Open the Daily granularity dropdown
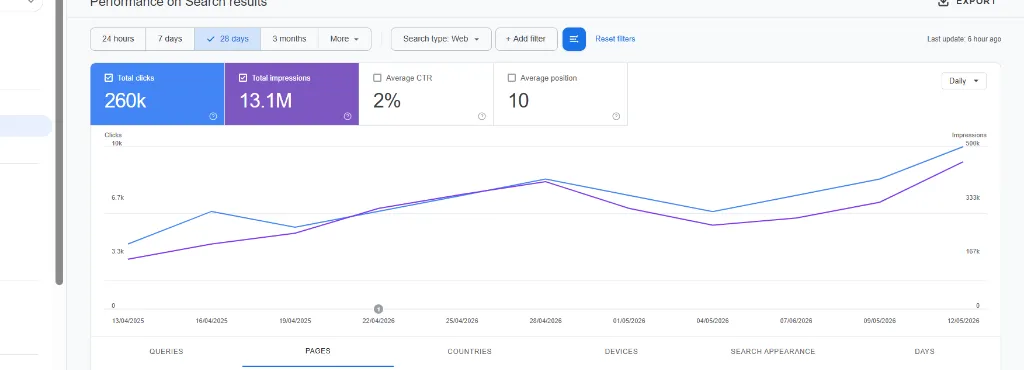1024x370 pixels. tap(964, 81)
